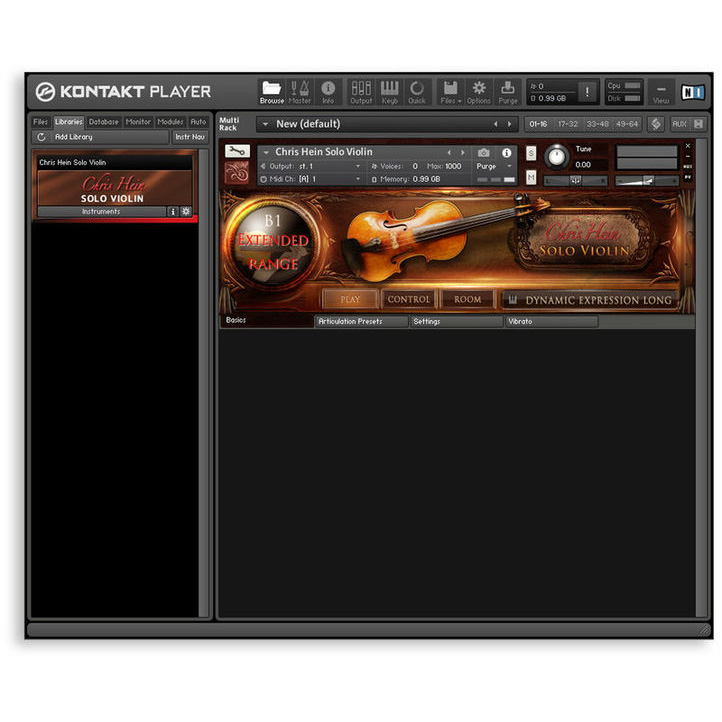Toggle the PV button on the instrument edge
Screen dimensions: 722x722
pos(687,177)
